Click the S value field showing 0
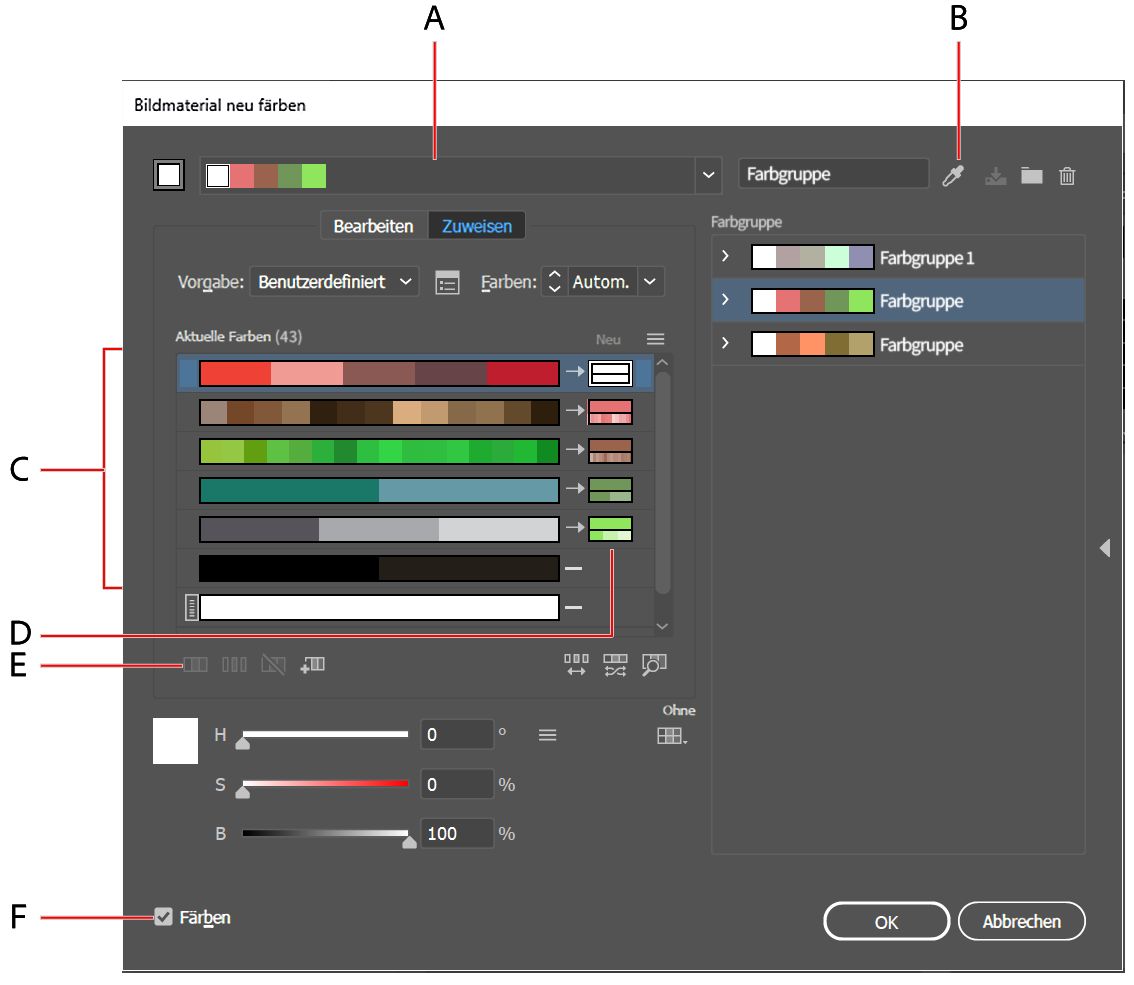The image size is (1134, 985). [457, 784]
